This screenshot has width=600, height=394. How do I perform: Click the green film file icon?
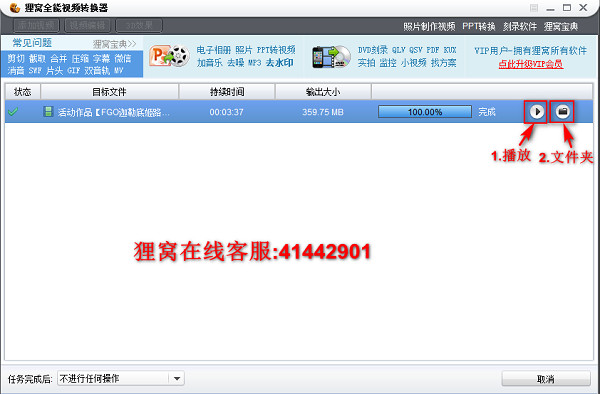click(48, 112)
